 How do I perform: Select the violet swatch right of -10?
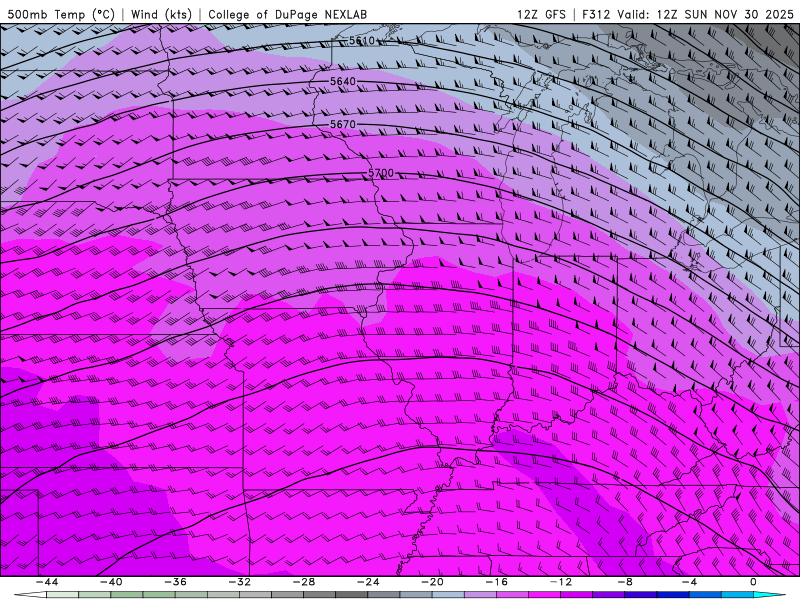tap(609, 595)
